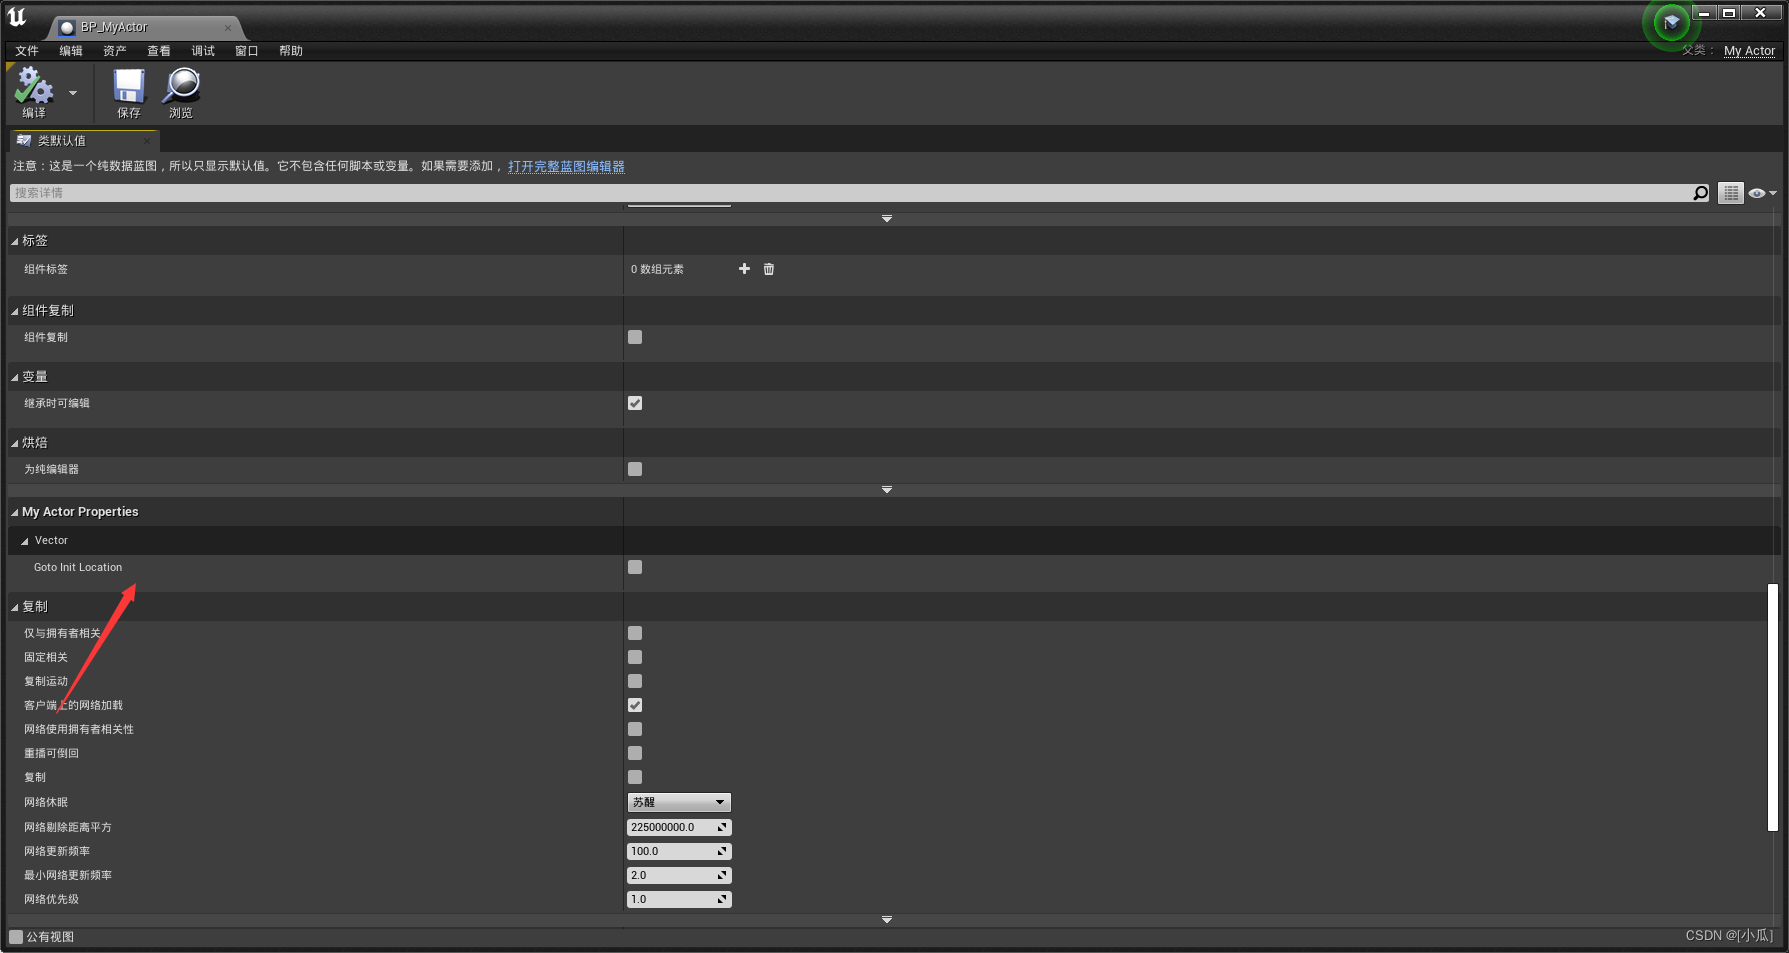This screenshot has width=1789, height=953.
Task: Close the BP_MyActor tab
Action: point(228,28)
